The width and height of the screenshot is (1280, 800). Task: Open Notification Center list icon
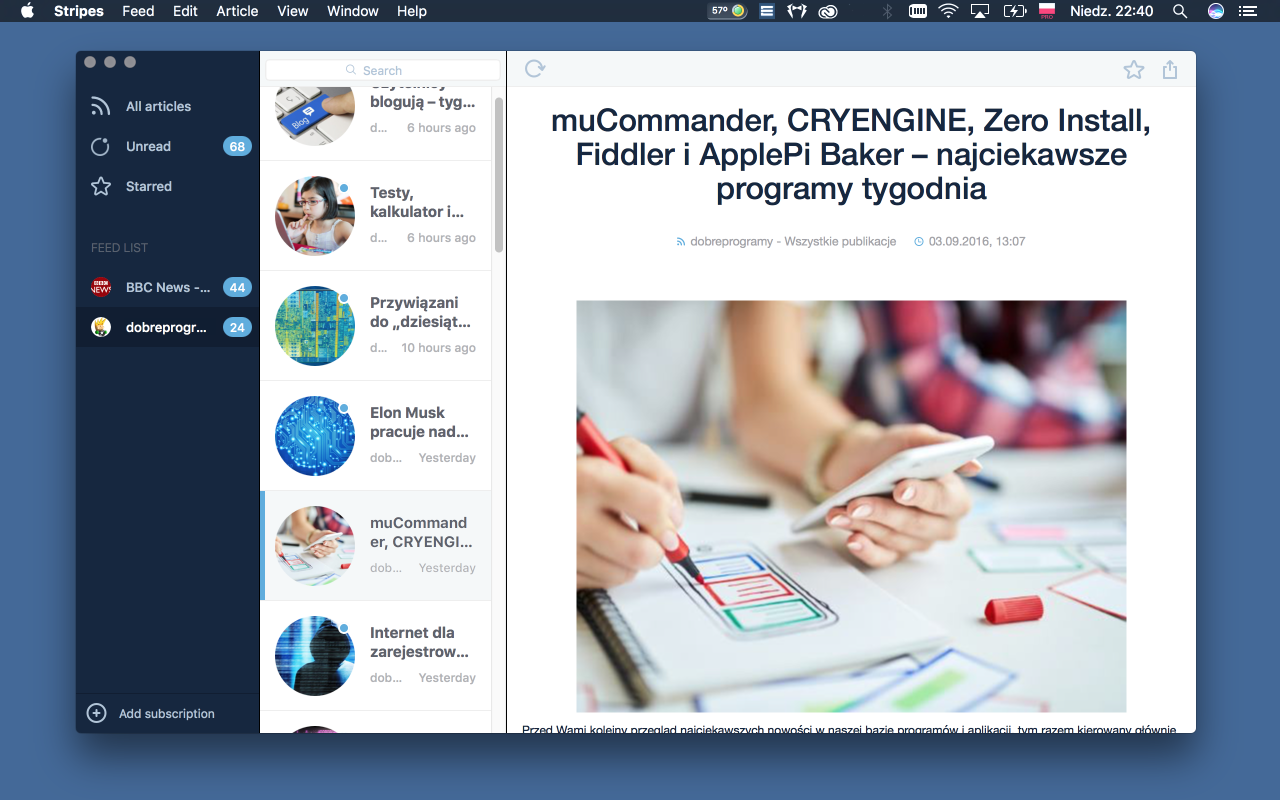[x=1247, y=11]
